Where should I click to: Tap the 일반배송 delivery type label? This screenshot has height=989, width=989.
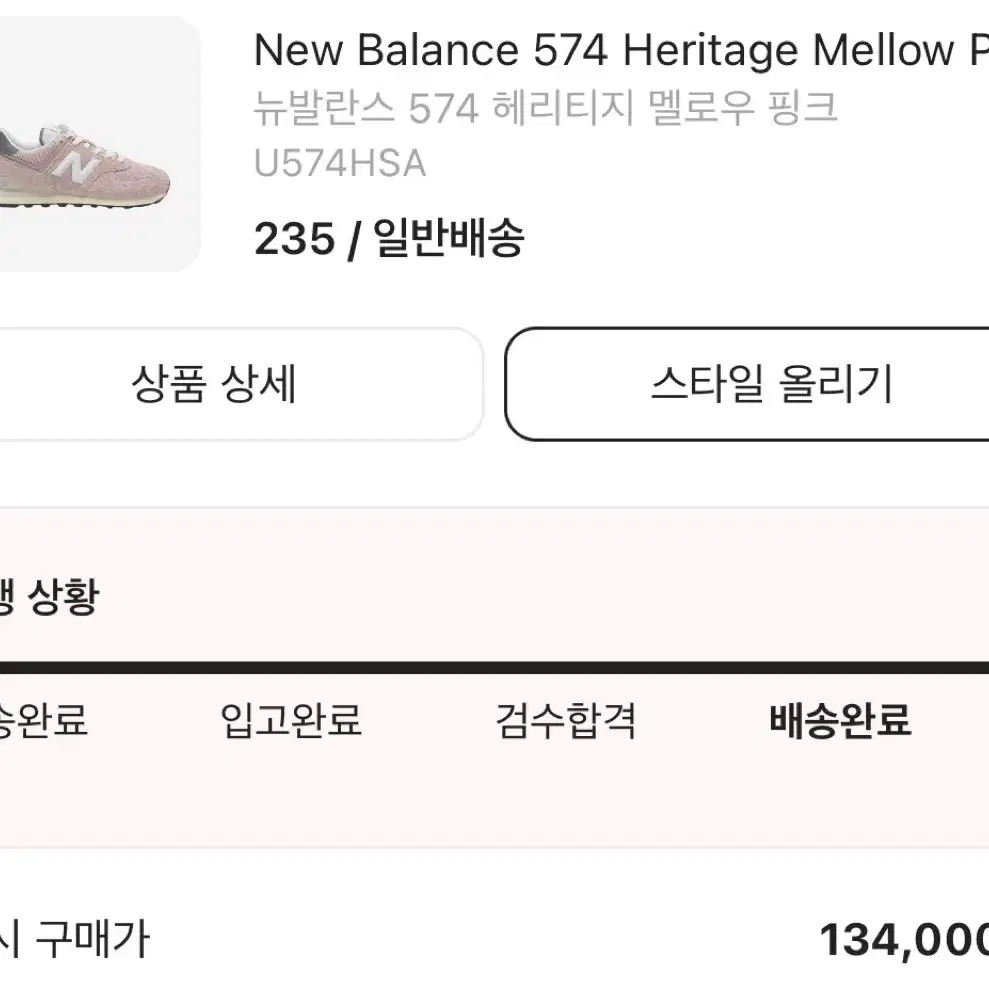click(448, 238)
